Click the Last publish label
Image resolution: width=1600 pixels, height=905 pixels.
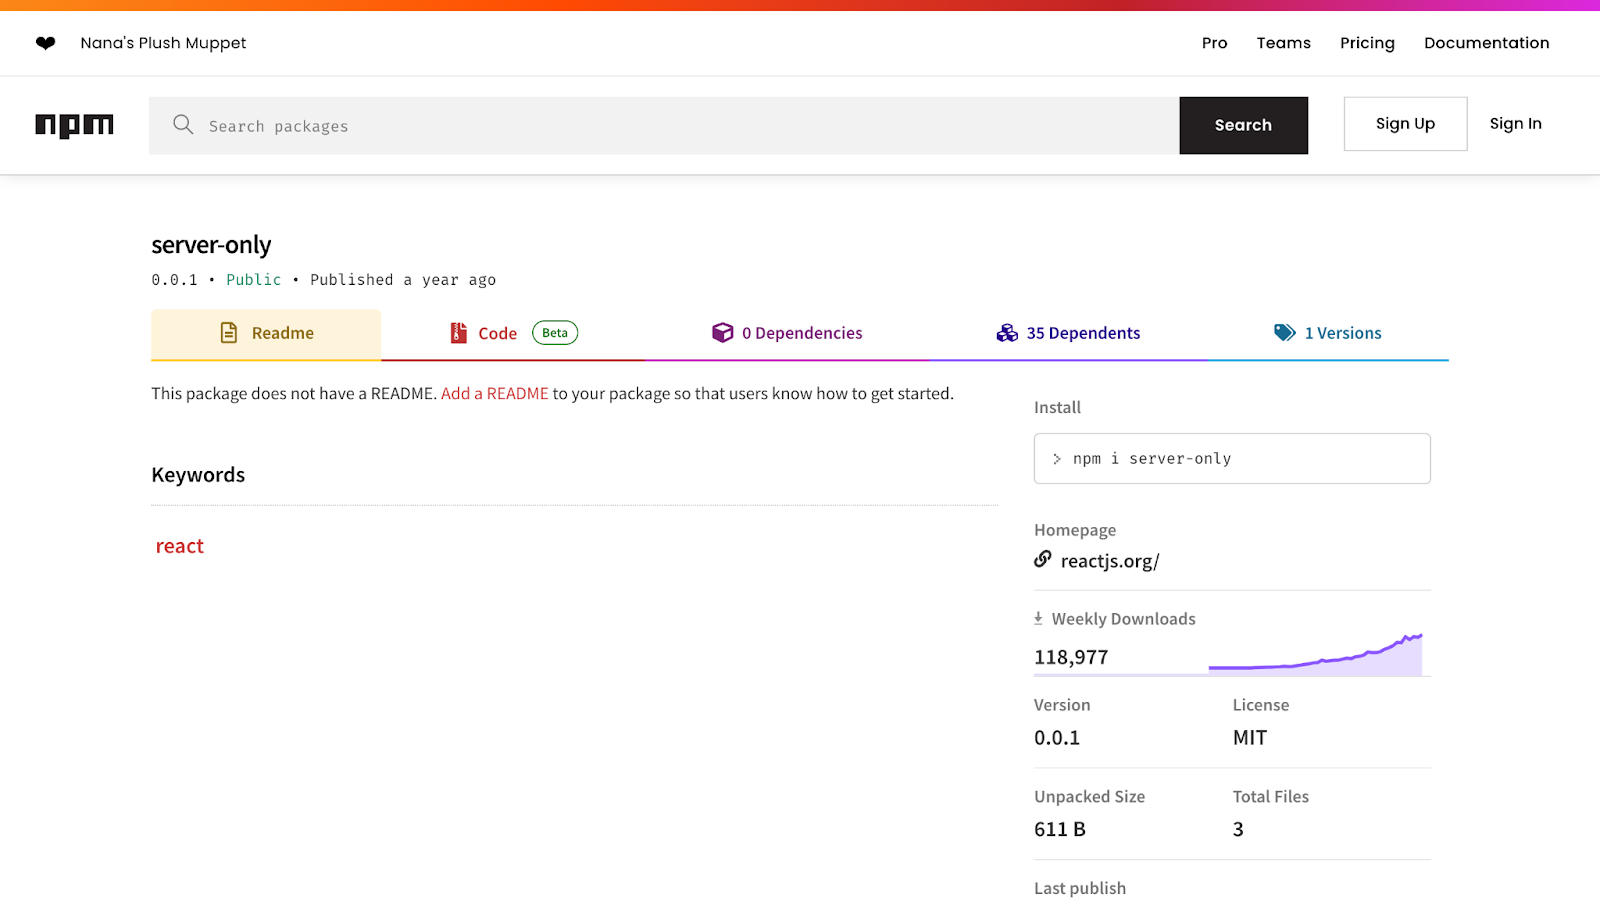click(x=1080, y=888)
